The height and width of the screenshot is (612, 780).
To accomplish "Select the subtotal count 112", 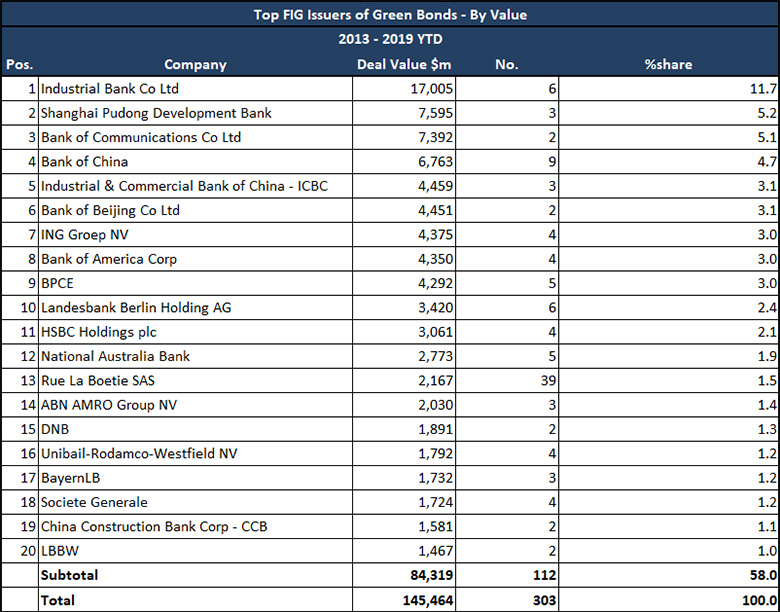I will (507, 576).
